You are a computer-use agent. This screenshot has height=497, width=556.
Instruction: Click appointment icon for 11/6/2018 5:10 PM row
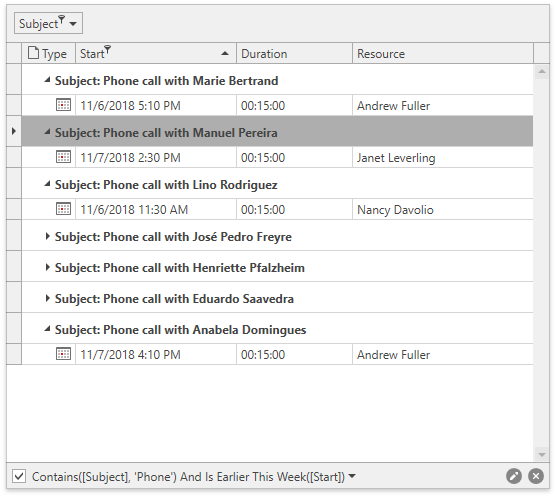pyautogui.click(x=63, y=105)
